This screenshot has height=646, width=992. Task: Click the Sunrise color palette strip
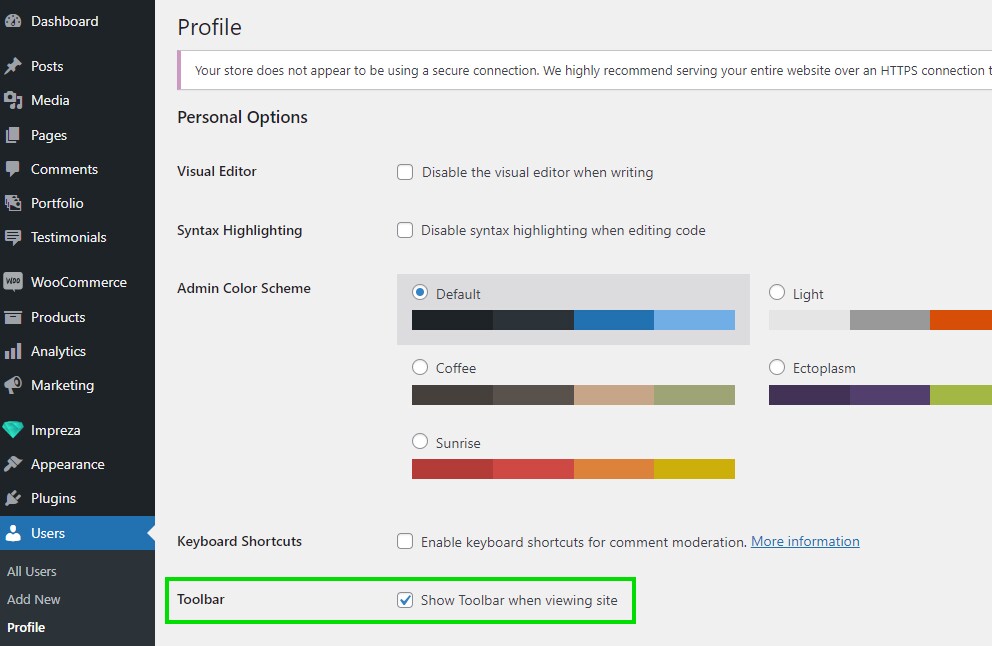pyautogui.click(x=573, y=469)
